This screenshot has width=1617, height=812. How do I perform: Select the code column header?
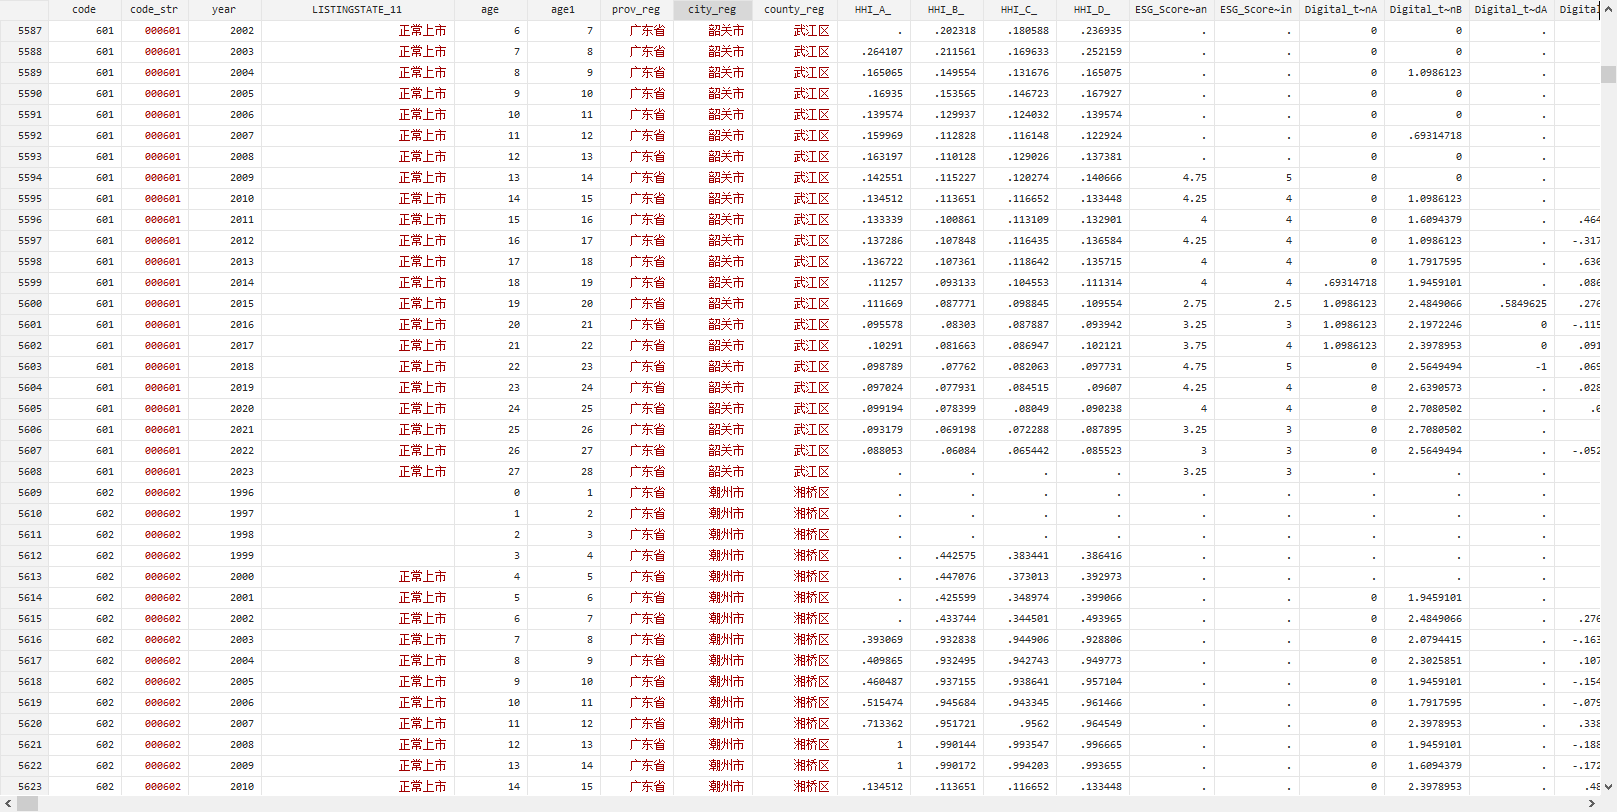click(84, 9)
